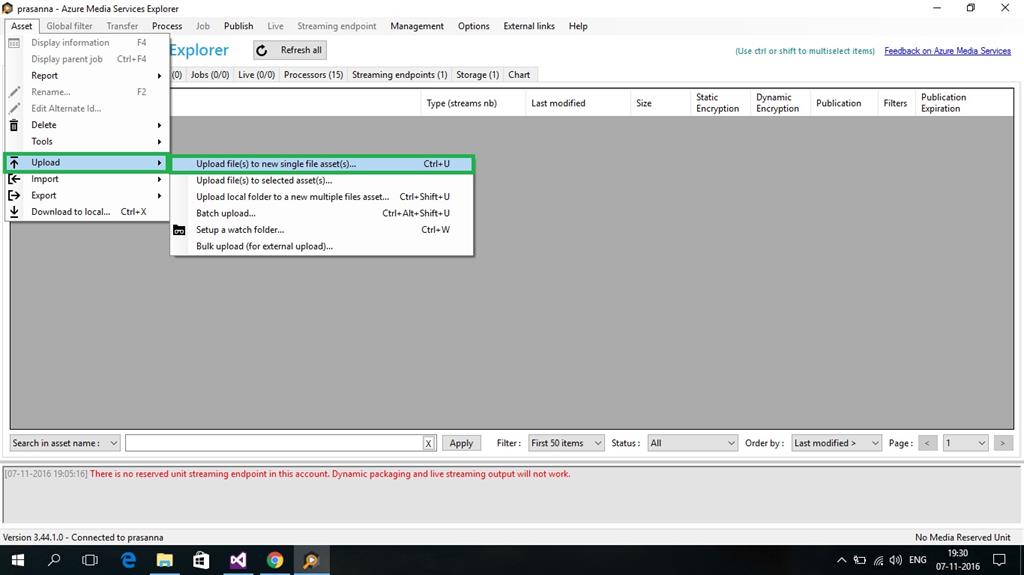Open taskbar search magnifier
1024x575 pixels.
tap(54, 560)
